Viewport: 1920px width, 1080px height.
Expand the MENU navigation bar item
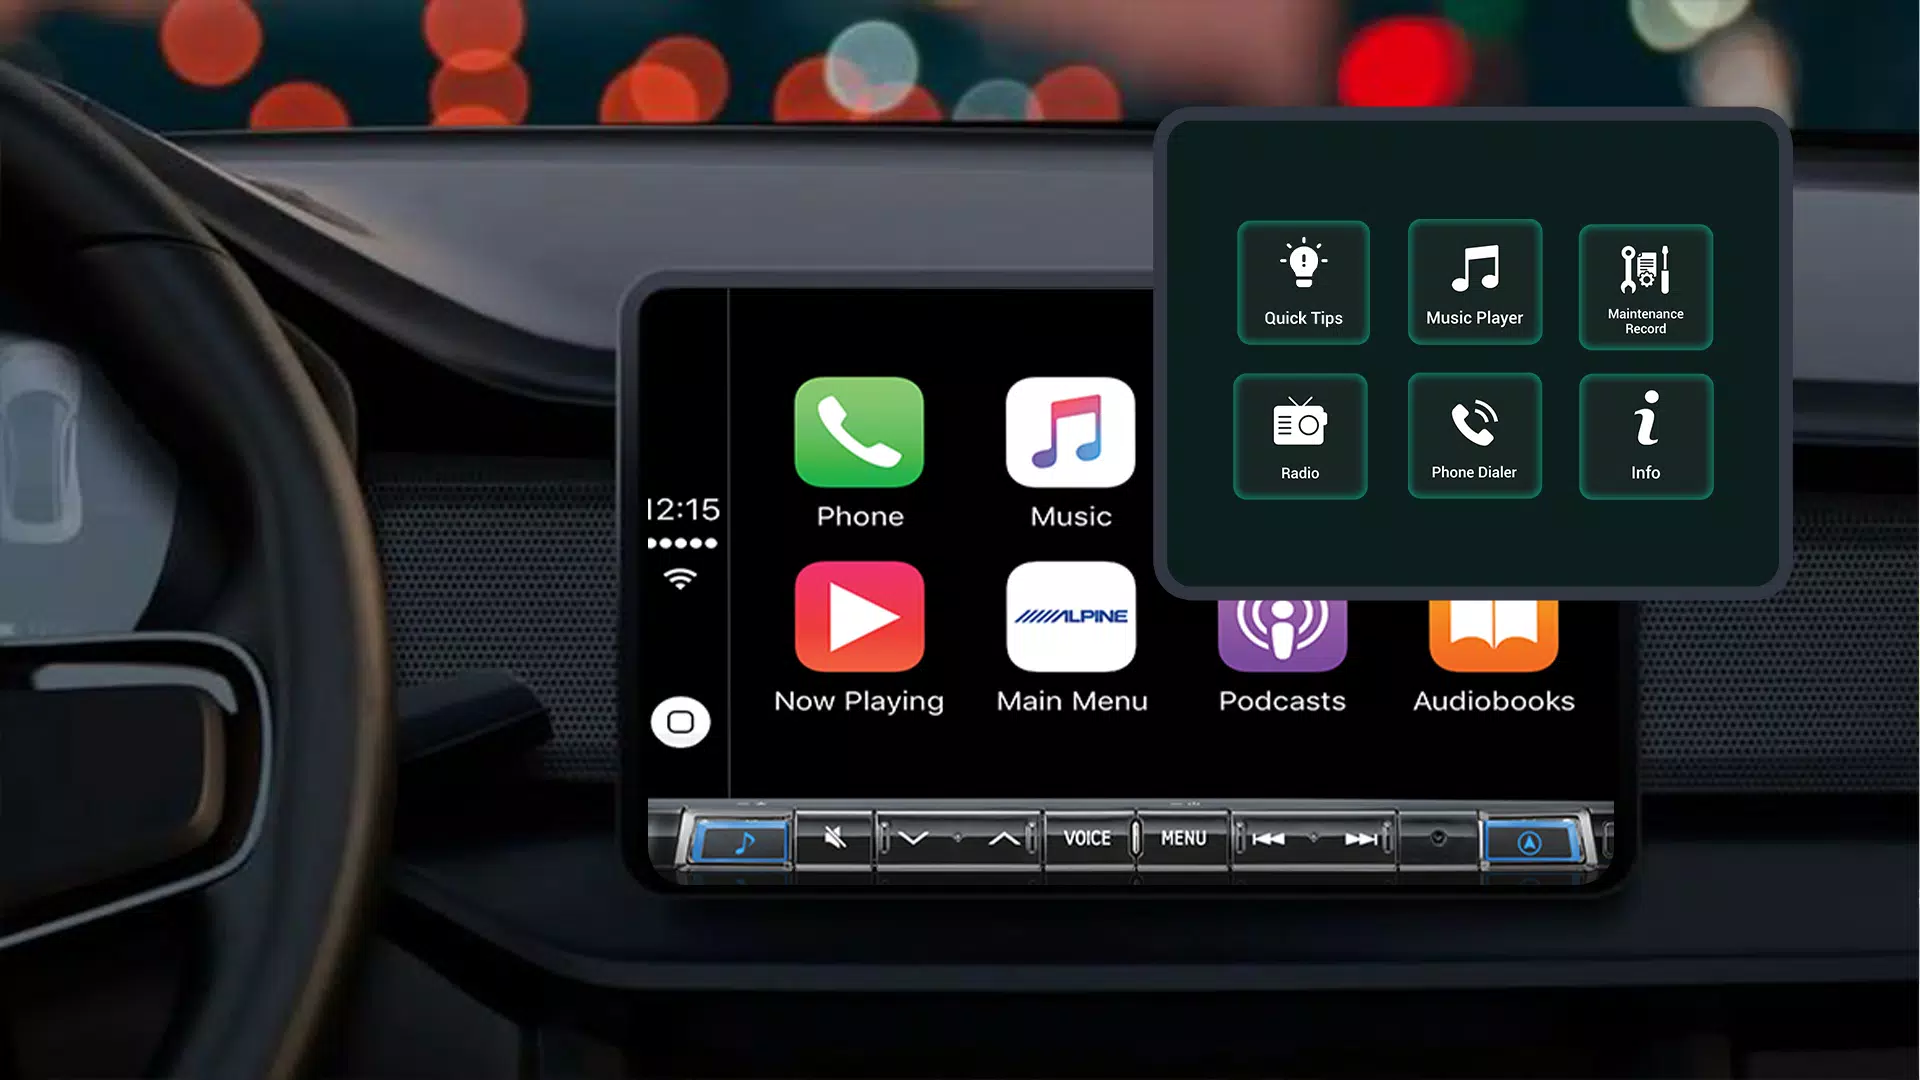point(1182,839)
